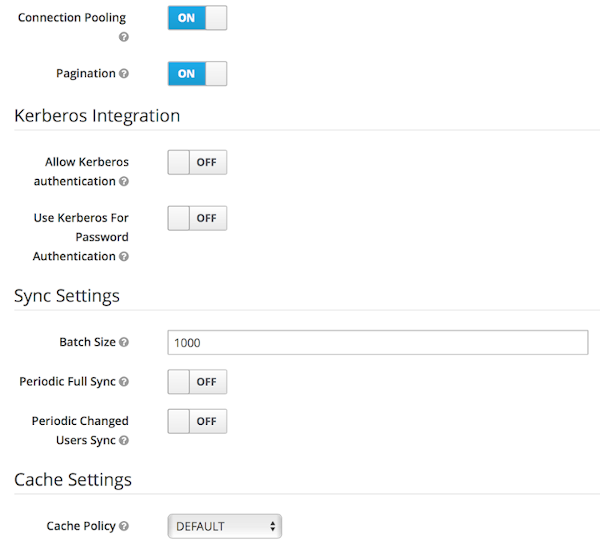This screenshot has height=545, width=600.
Task: Click the Periodic Changed Users Sync label
Action: pos(80,431)
